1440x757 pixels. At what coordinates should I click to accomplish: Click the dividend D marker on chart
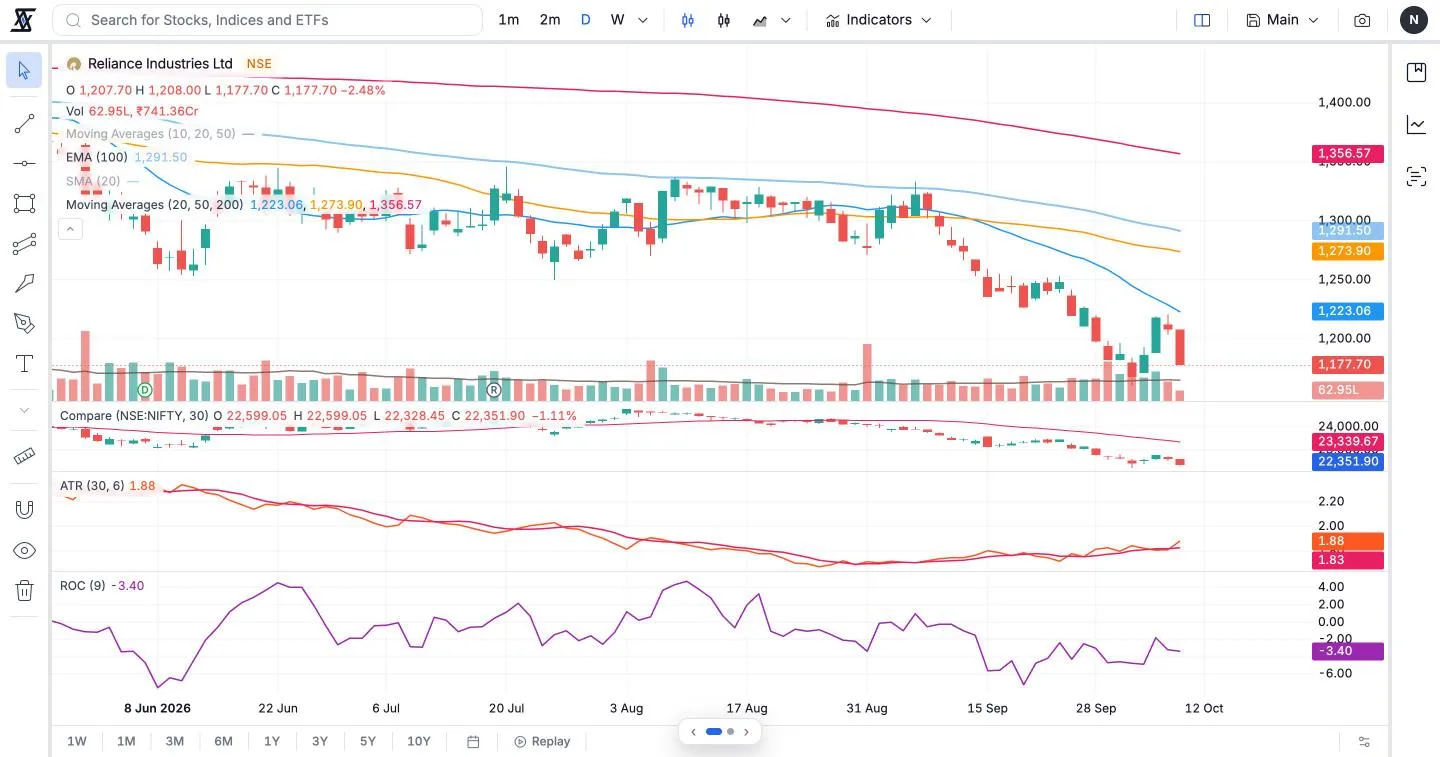tap(145, 389)
